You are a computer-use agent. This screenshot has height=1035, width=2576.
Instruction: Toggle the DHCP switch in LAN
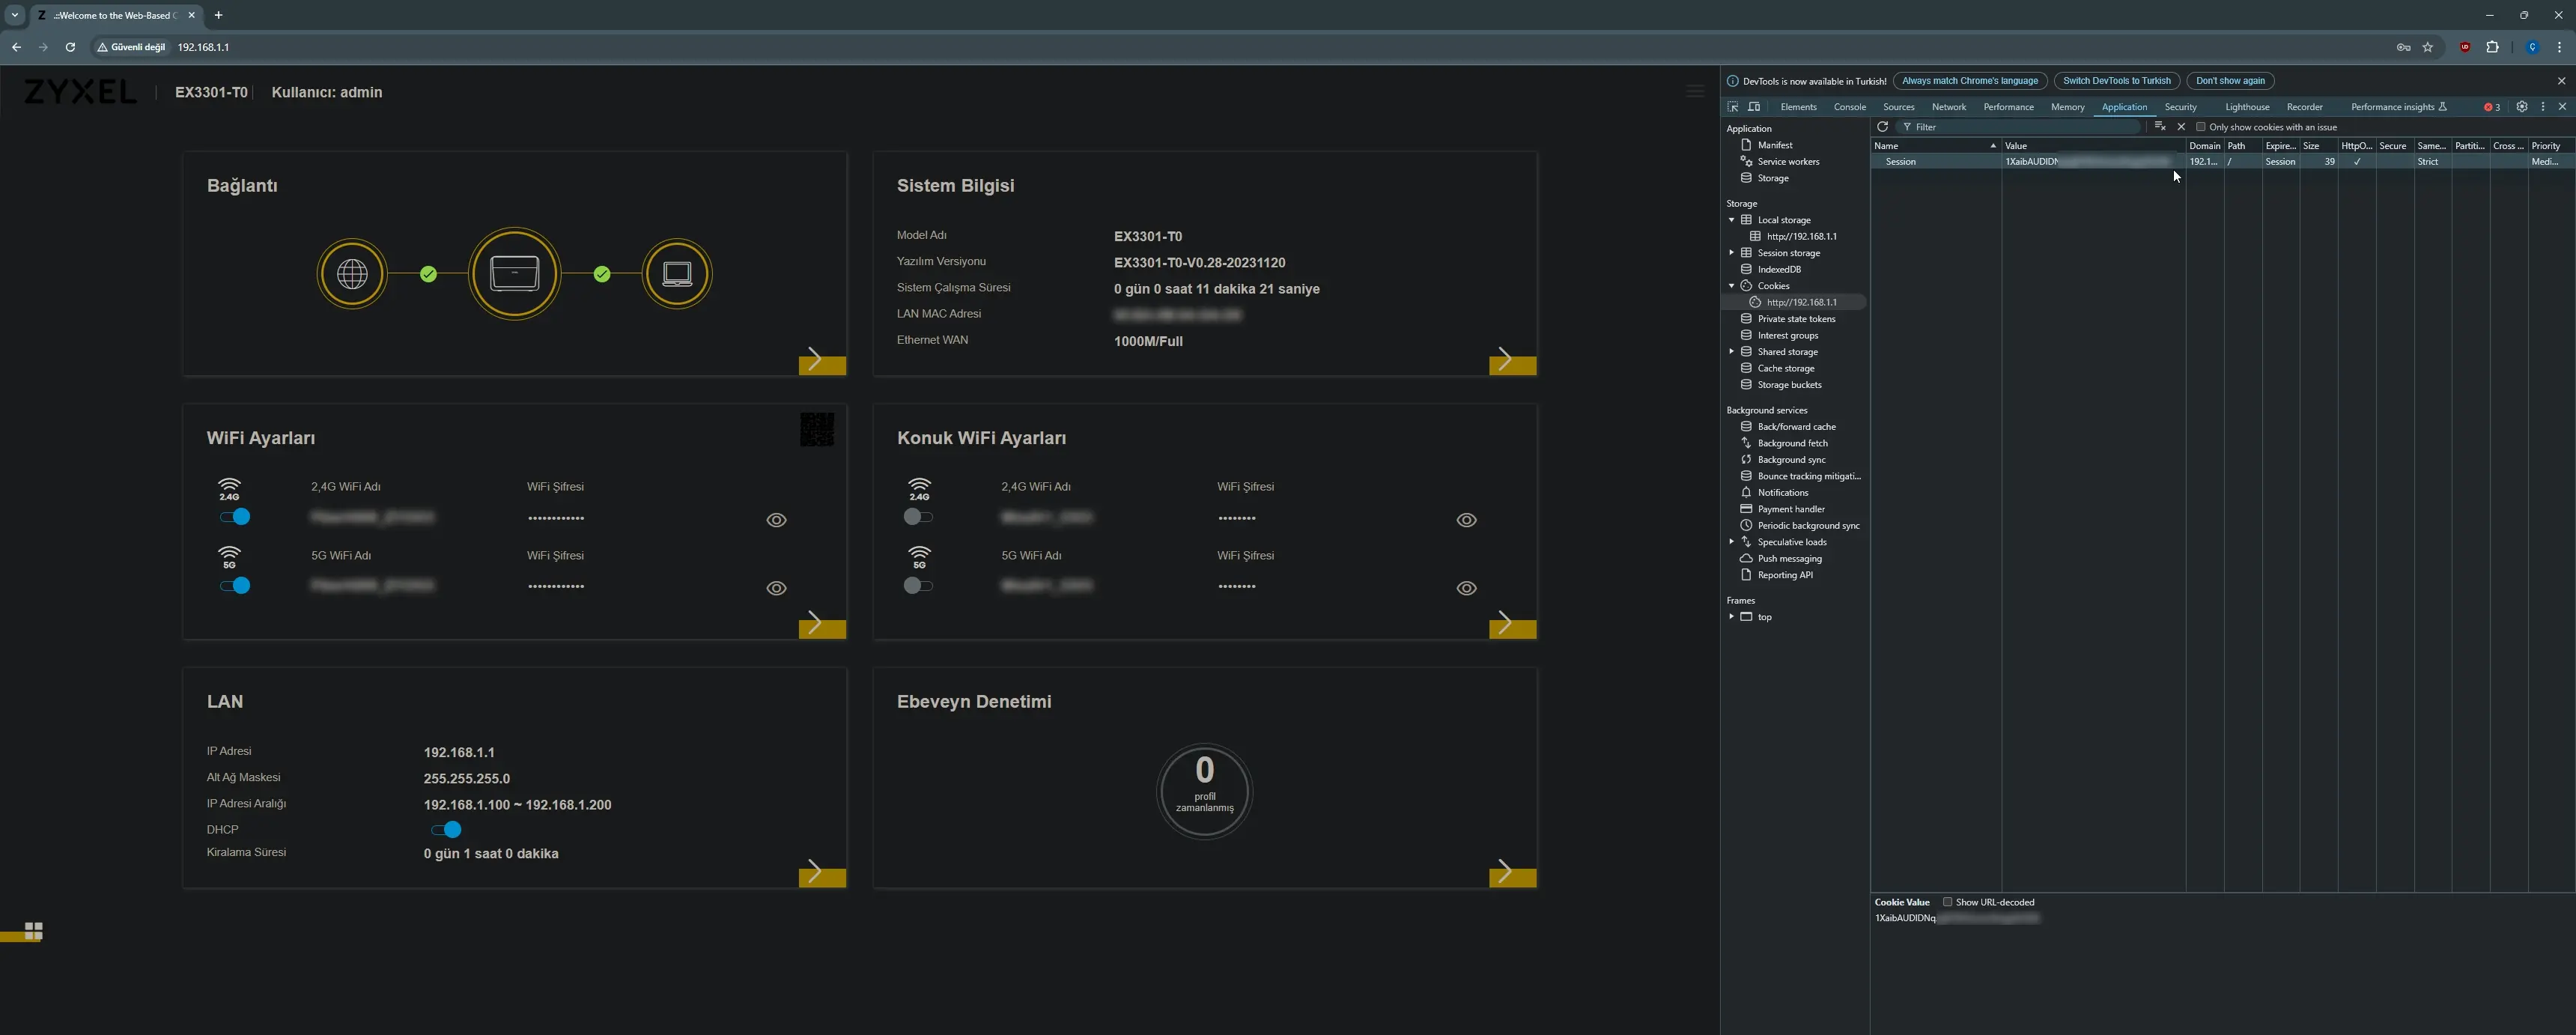(x=446, y=830)
